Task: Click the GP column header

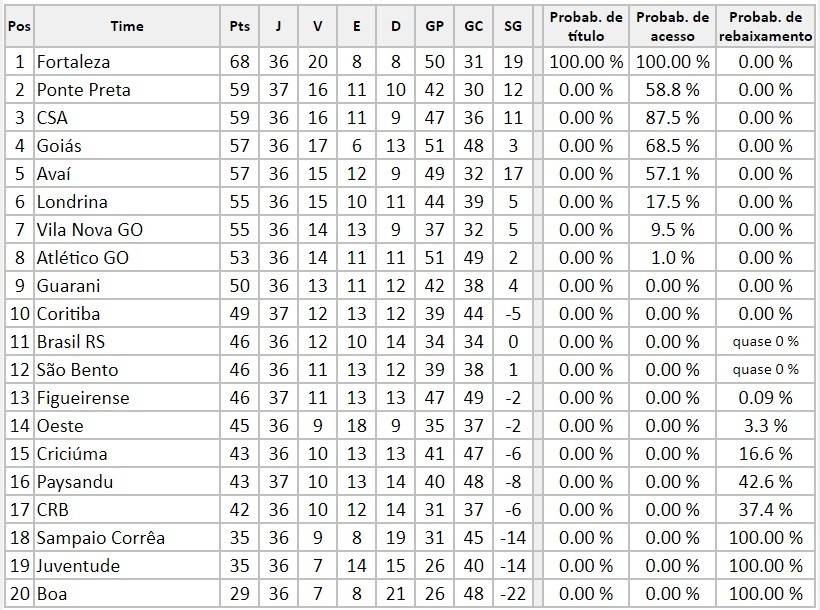Action: (435, 26)
